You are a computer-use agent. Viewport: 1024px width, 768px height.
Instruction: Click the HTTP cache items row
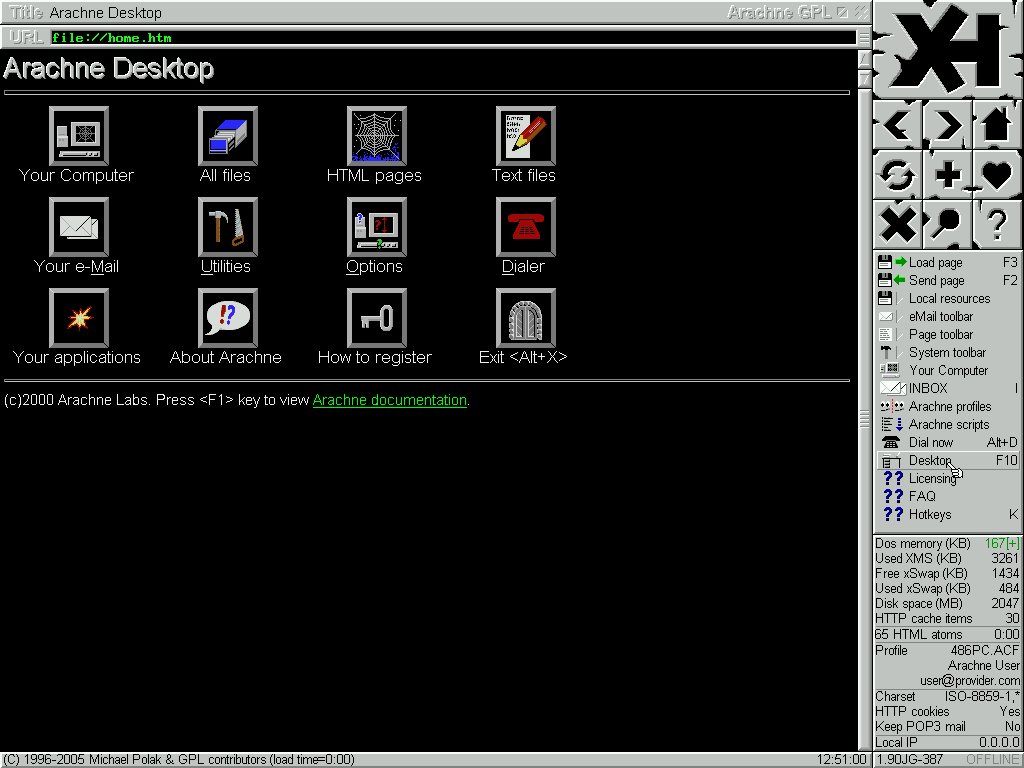click(x=947, y=618)
